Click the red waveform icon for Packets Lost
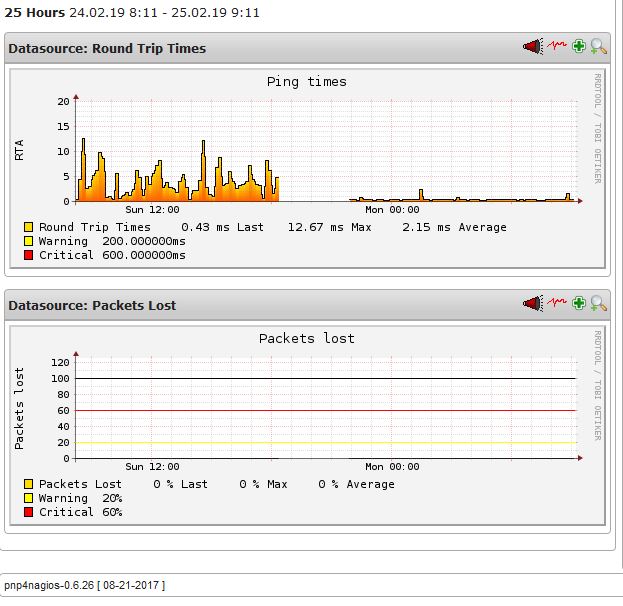Screen dimensions: 623x606 point(556,303)
